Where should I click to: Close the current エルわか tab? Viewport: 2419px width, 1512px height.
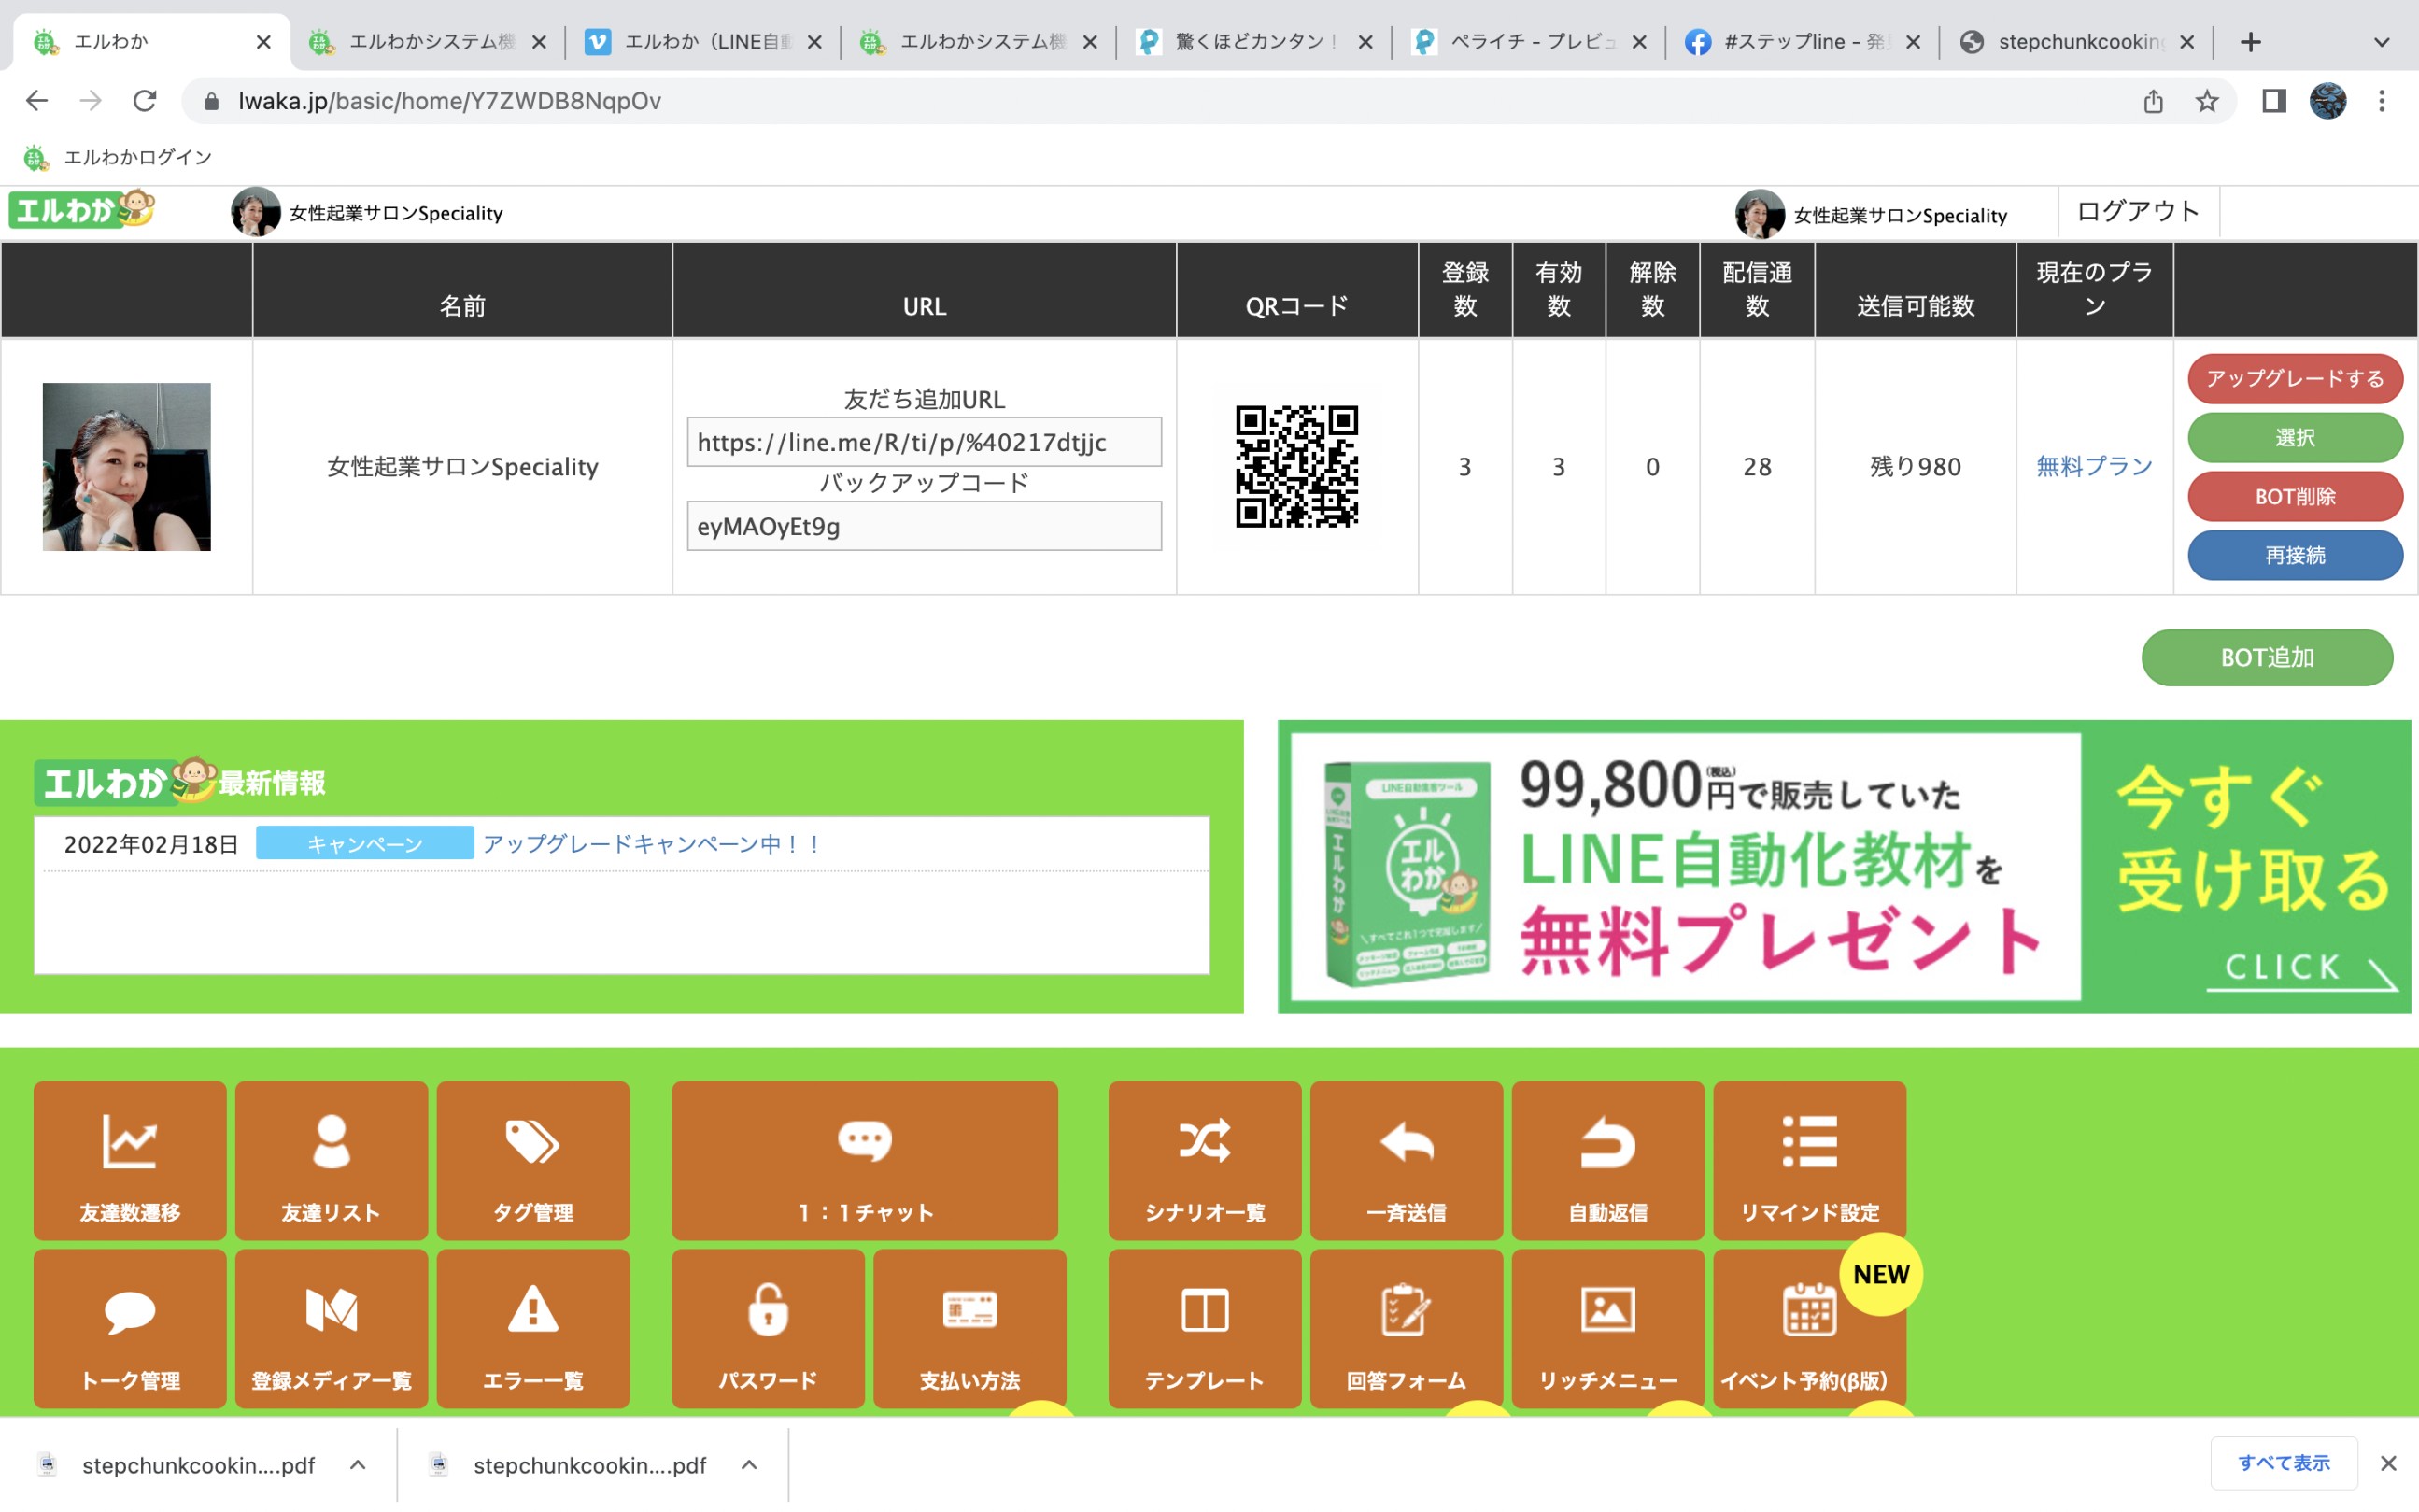[263, 42]
